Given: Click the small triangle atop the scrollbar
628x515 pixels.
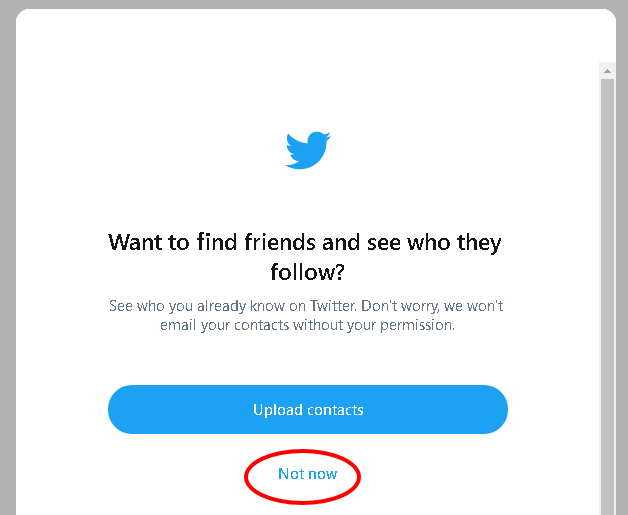Looking at the screenshot, I should (x=607, y=71).
